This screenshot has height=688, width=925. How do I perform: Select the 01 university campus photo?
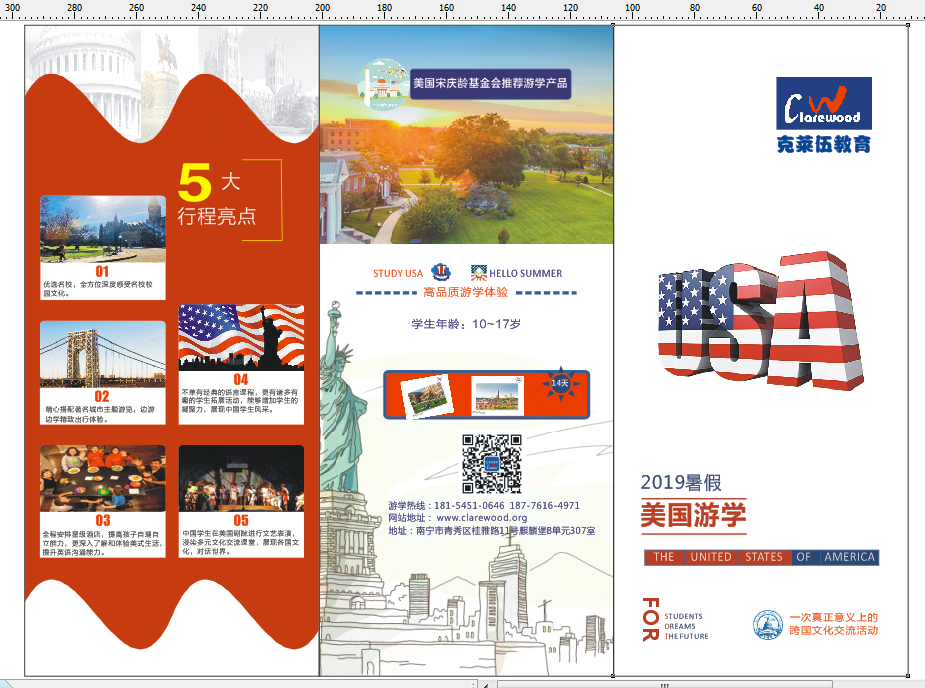click(x=103, y=229)
